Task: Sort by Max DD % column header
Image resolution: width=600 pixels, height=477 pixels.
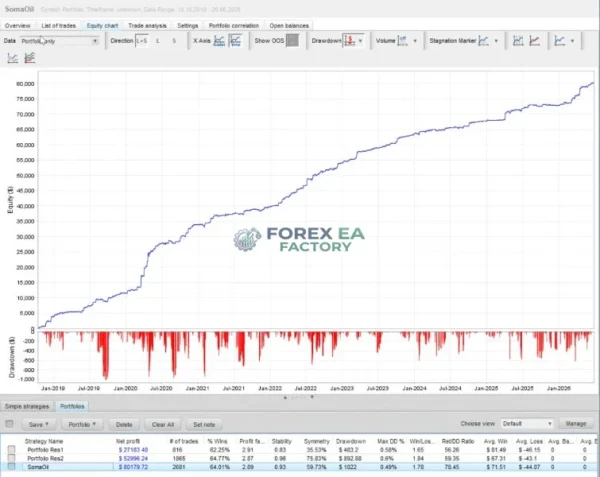Action: pos(391,441)
